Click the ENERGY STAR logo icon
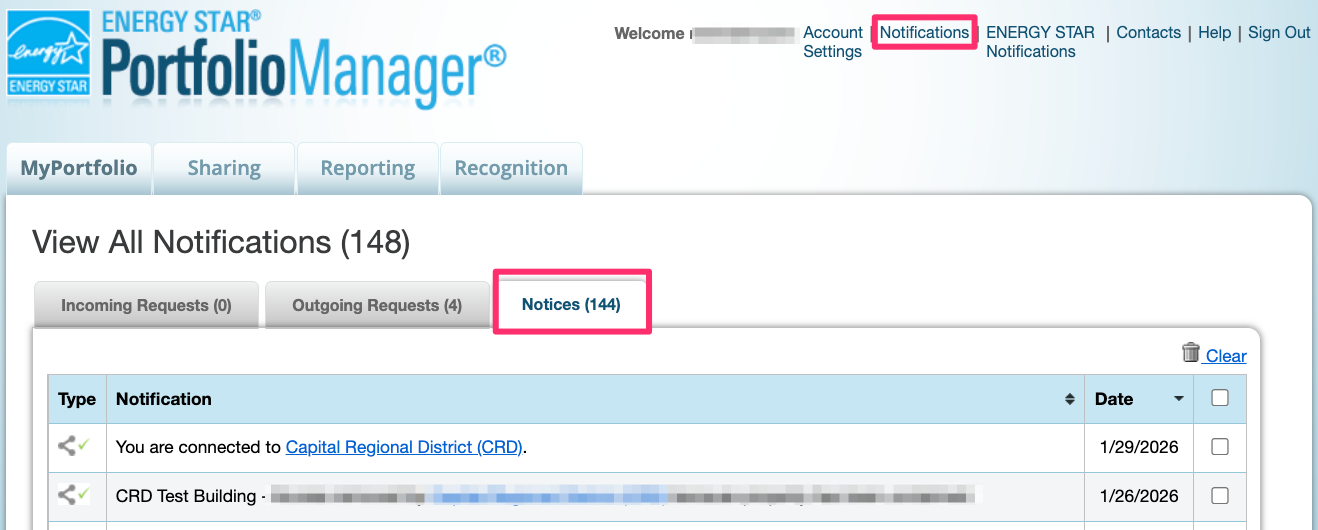 coord(48,55)
